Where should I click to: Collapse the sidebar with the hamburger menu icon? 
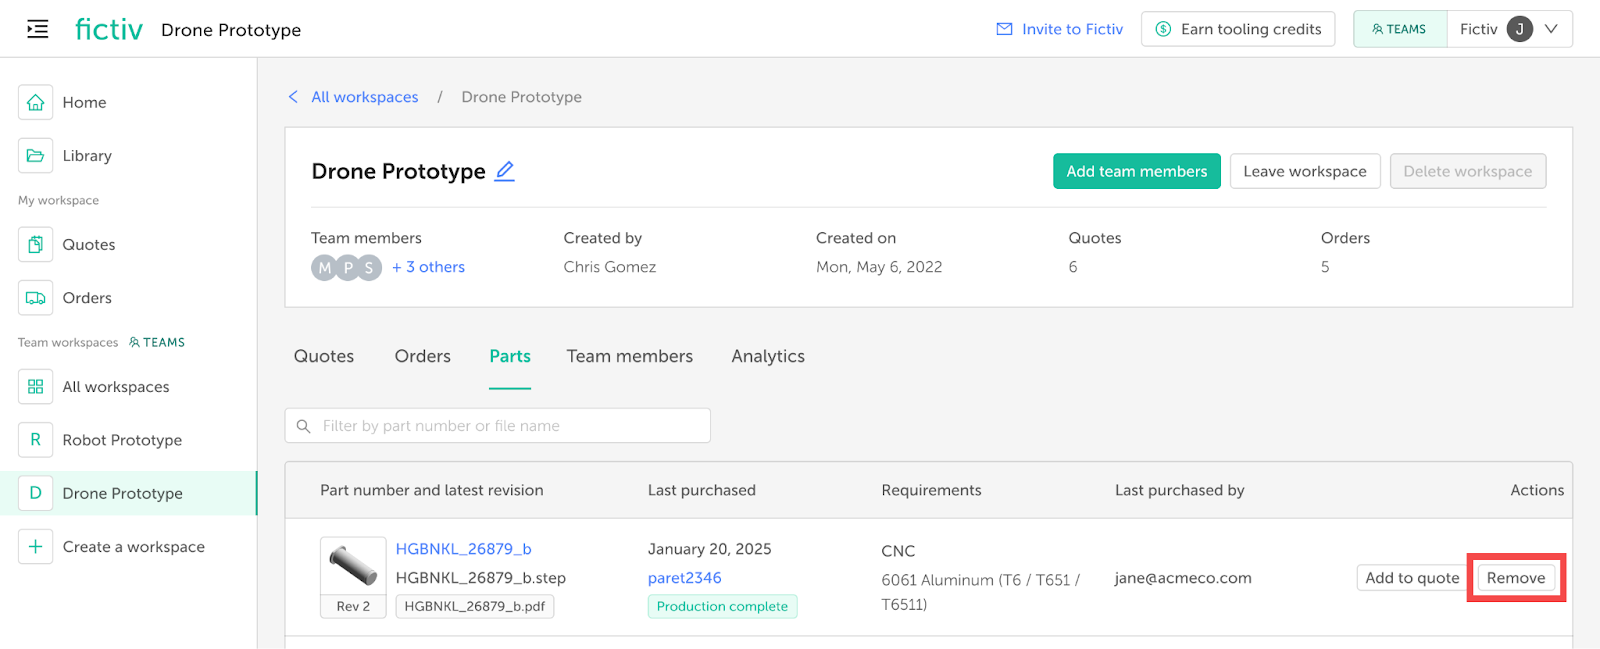[x=37, y=29]
